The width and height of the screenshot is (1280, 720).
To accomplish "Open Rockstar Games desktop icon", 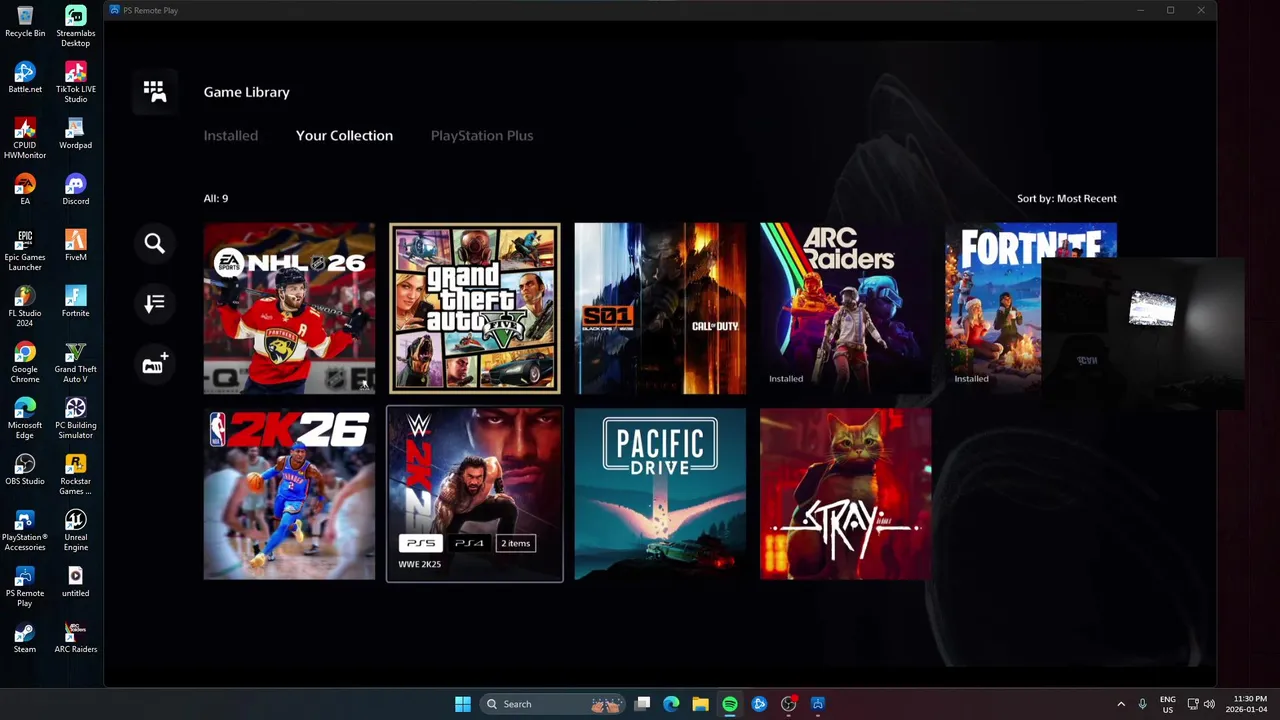I will pyautogui.click(x=75, y=474).
